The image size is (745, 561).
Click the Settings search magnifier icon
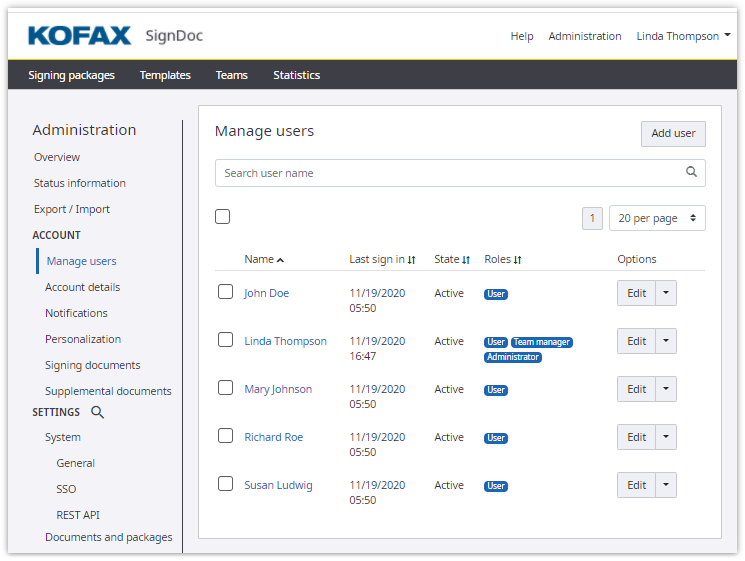(97, 412)
